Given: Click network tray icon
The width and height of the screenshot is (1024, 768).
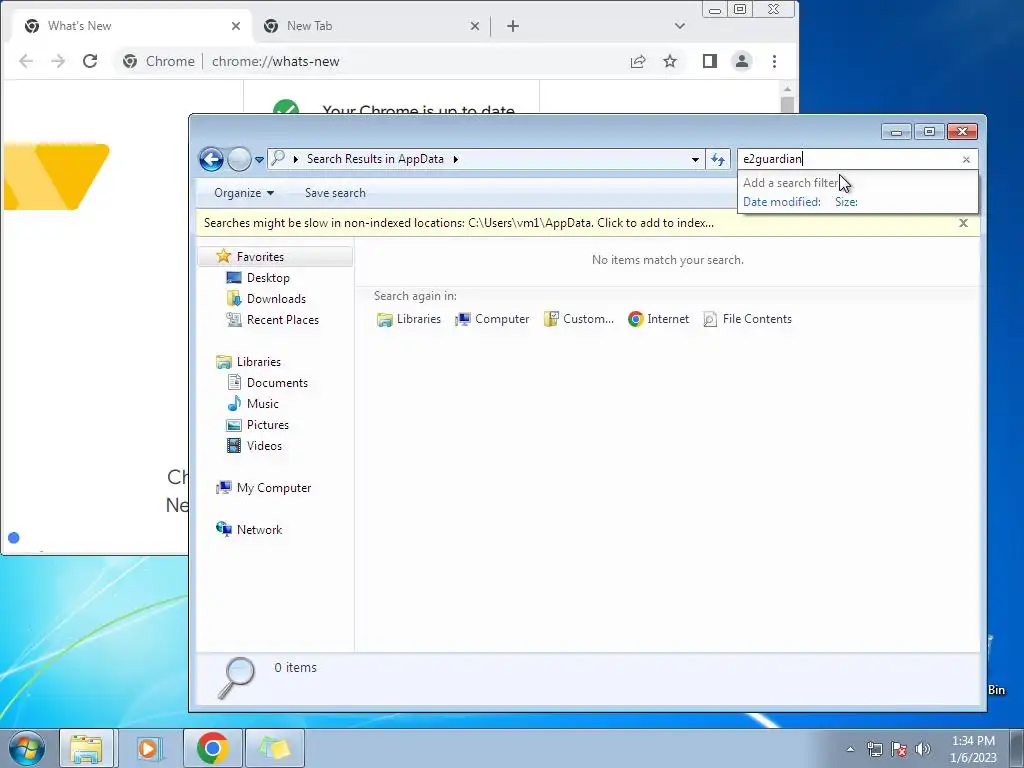Looking at the screenshot, I should tap(874, 749).
